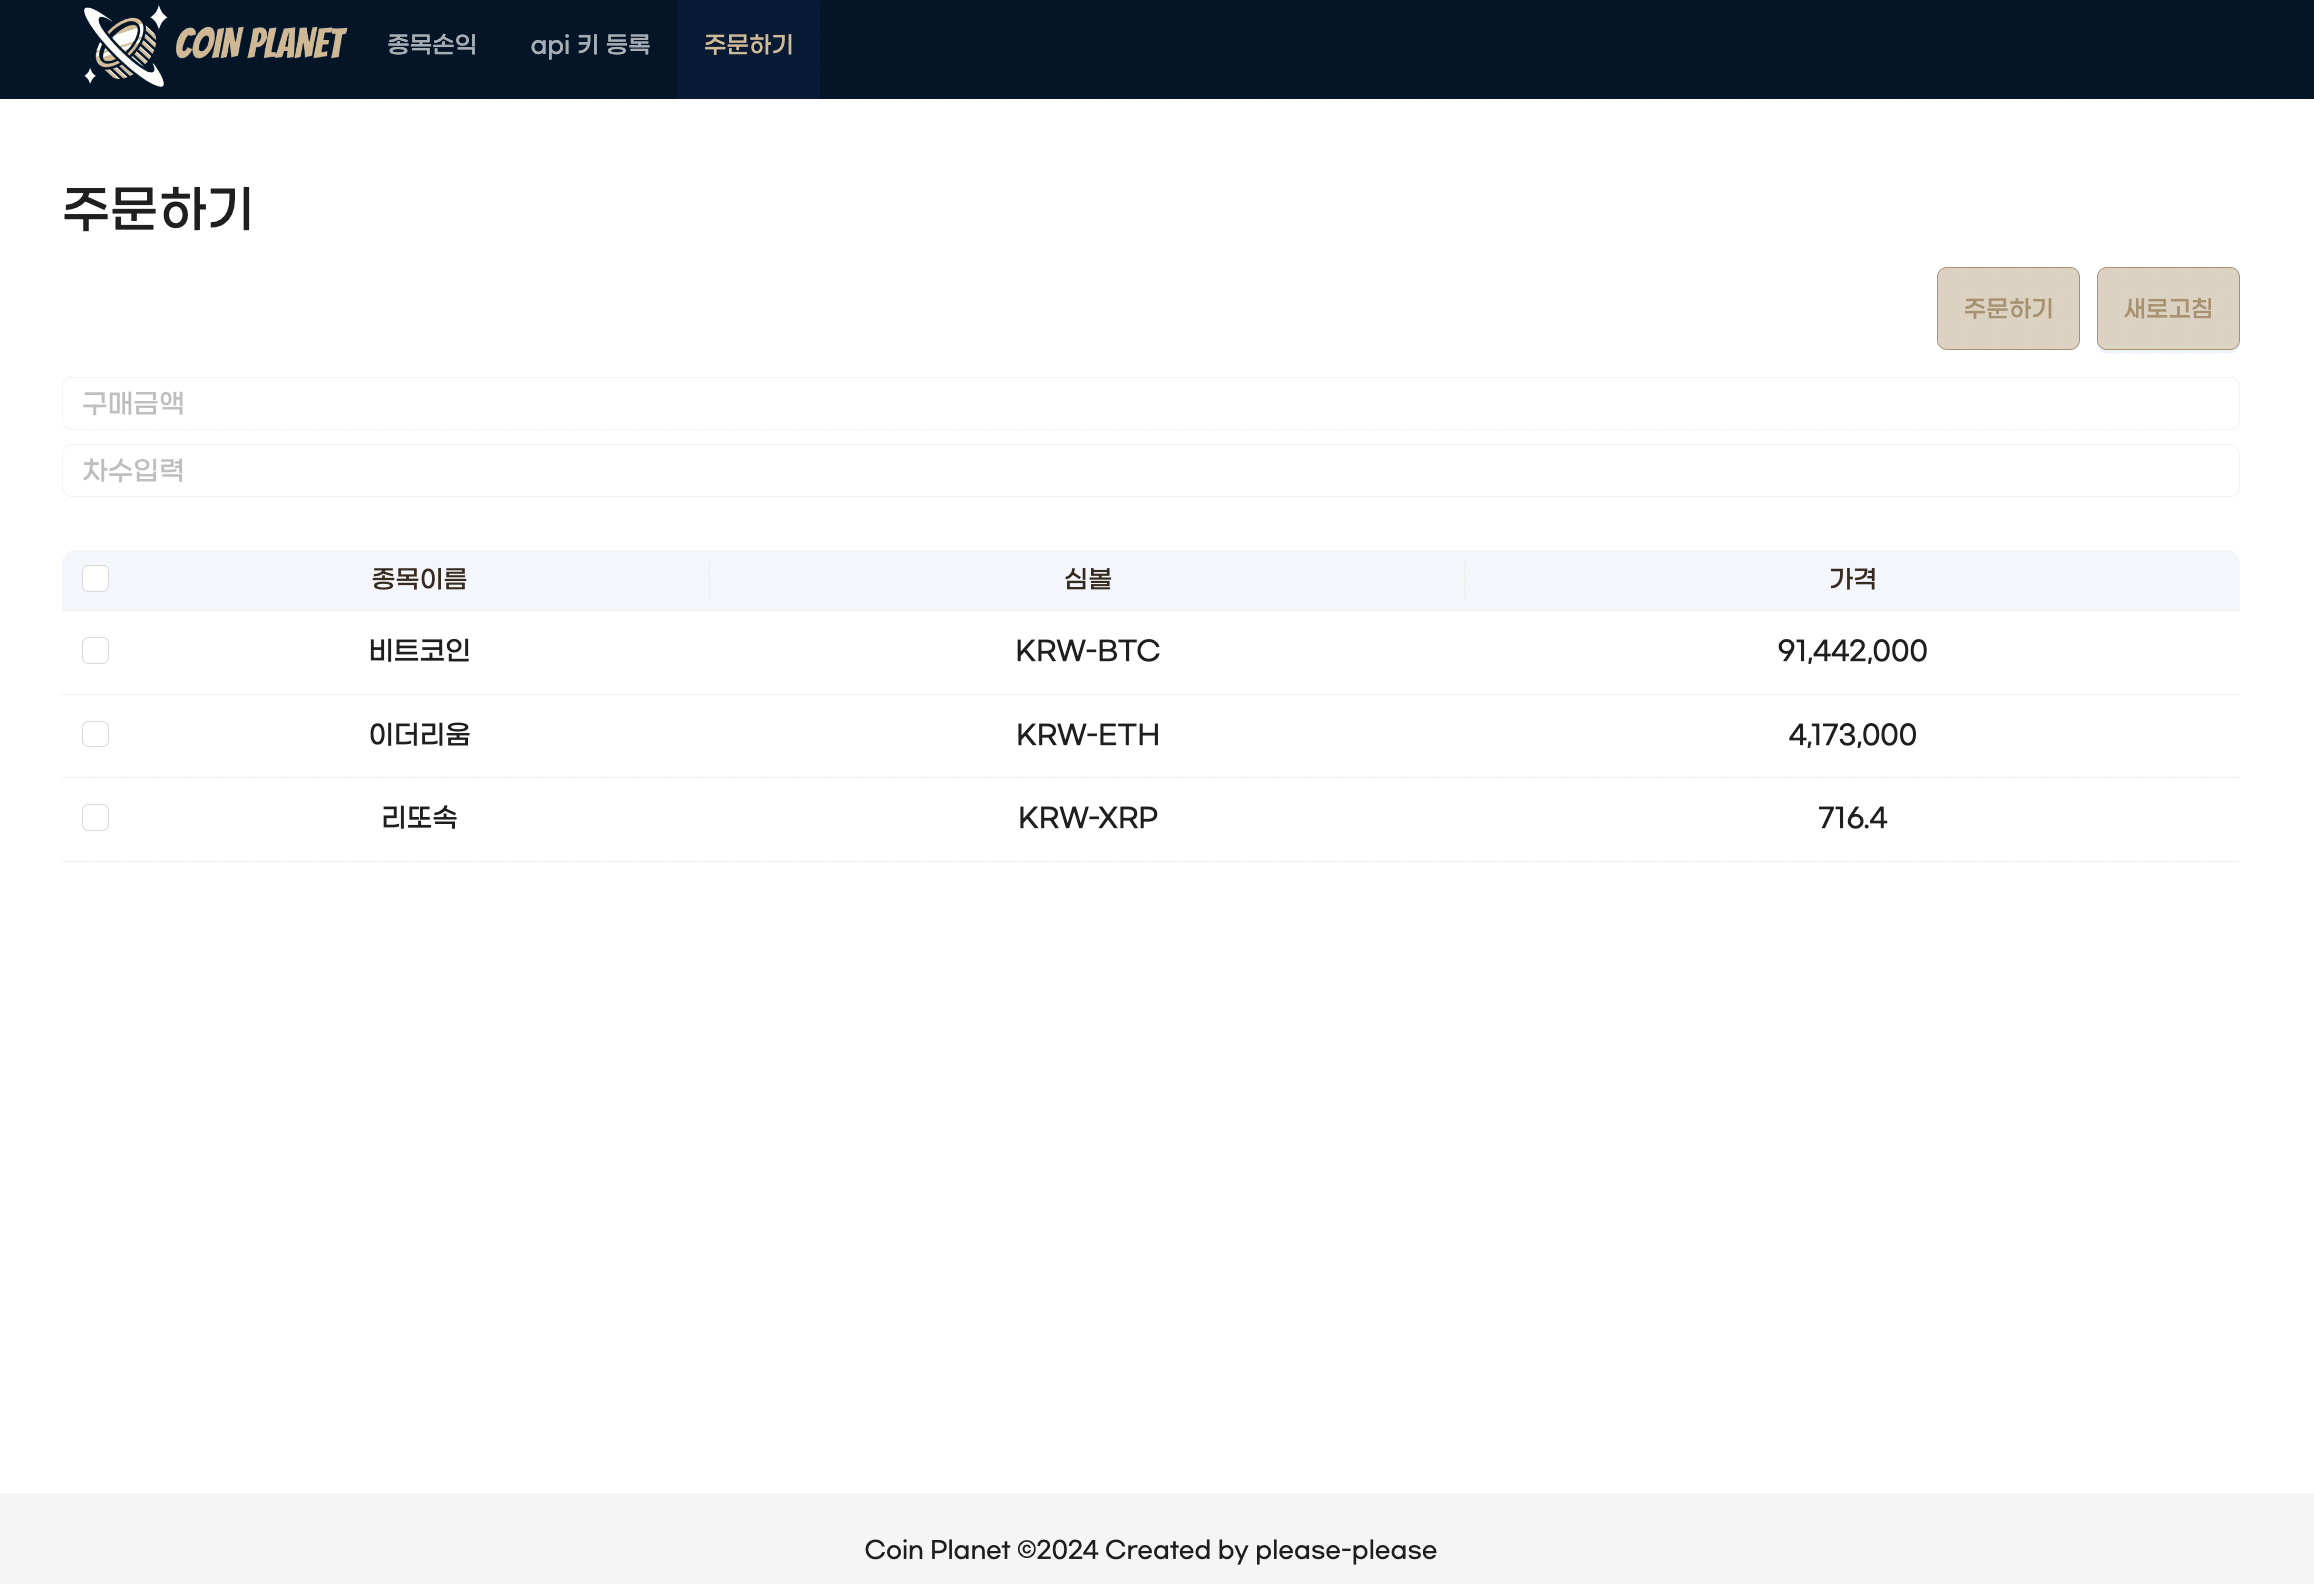Image resolution: width=2314 pixels, height=1584 pixels.
Task: Click the Coin Planet footer copyright text
Action: click(1150, 1550)
